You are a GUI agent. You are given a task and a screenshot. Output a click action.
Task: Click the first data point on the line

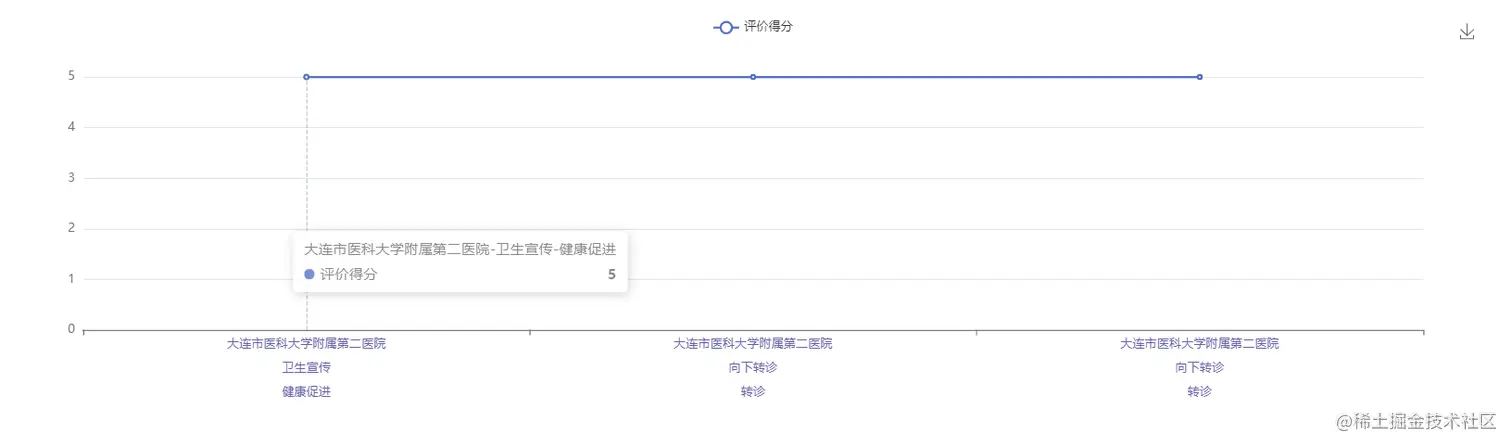(x=306, y=77)
